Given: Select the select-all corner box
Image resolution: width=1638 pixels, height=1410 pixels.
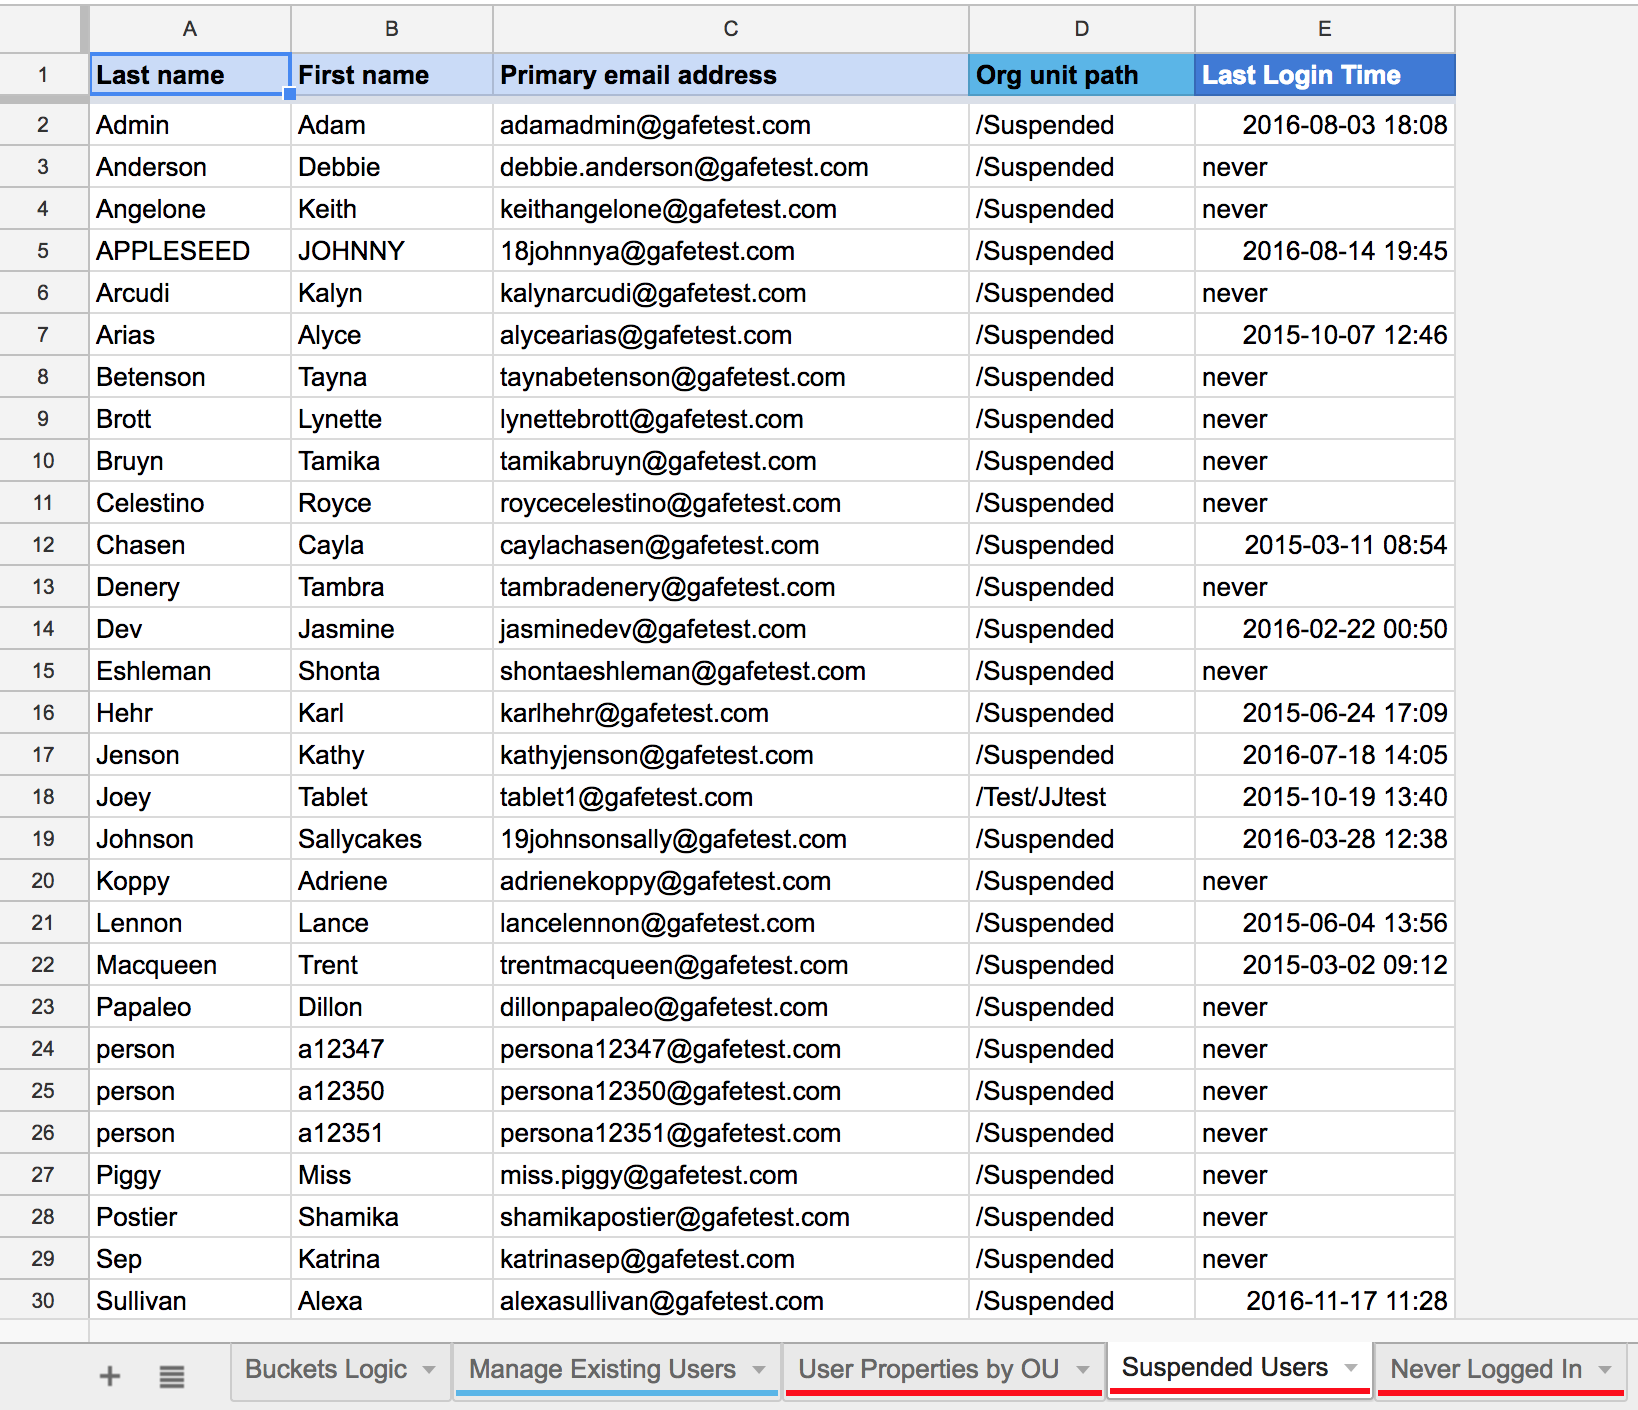Looking at the screenshot, I should tap(43, 29).
